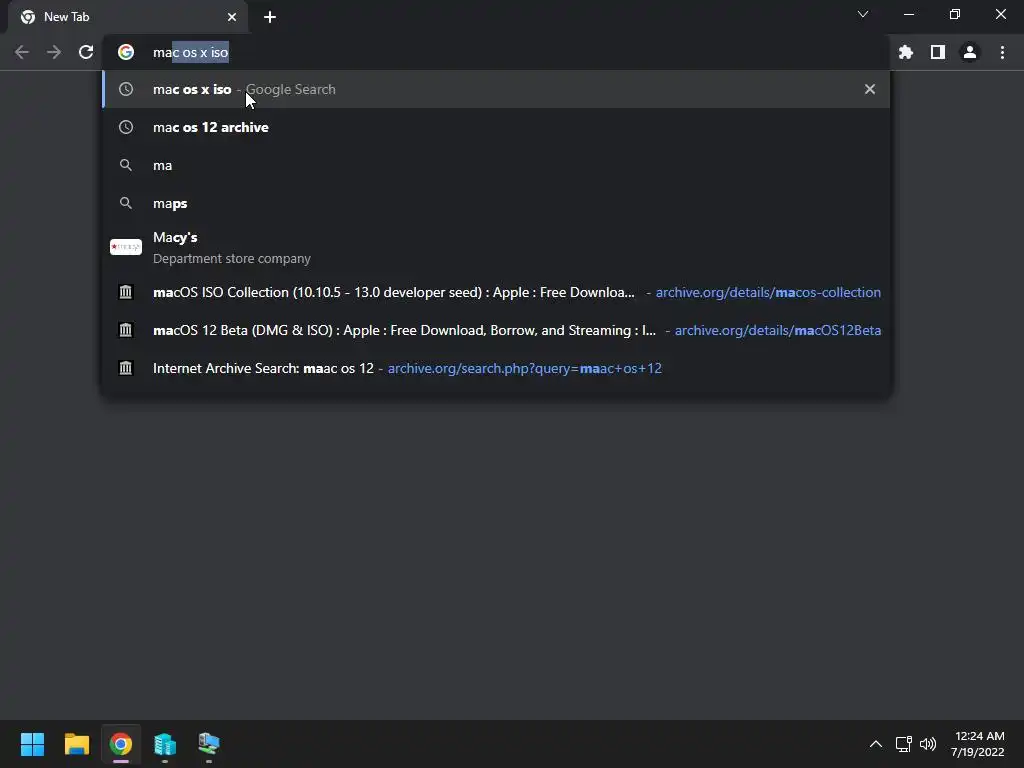Close the New Tab tab
Image resolution: width=1024 pixels, height=768 pixels.
pyautogui.click(x=232, y=17)
